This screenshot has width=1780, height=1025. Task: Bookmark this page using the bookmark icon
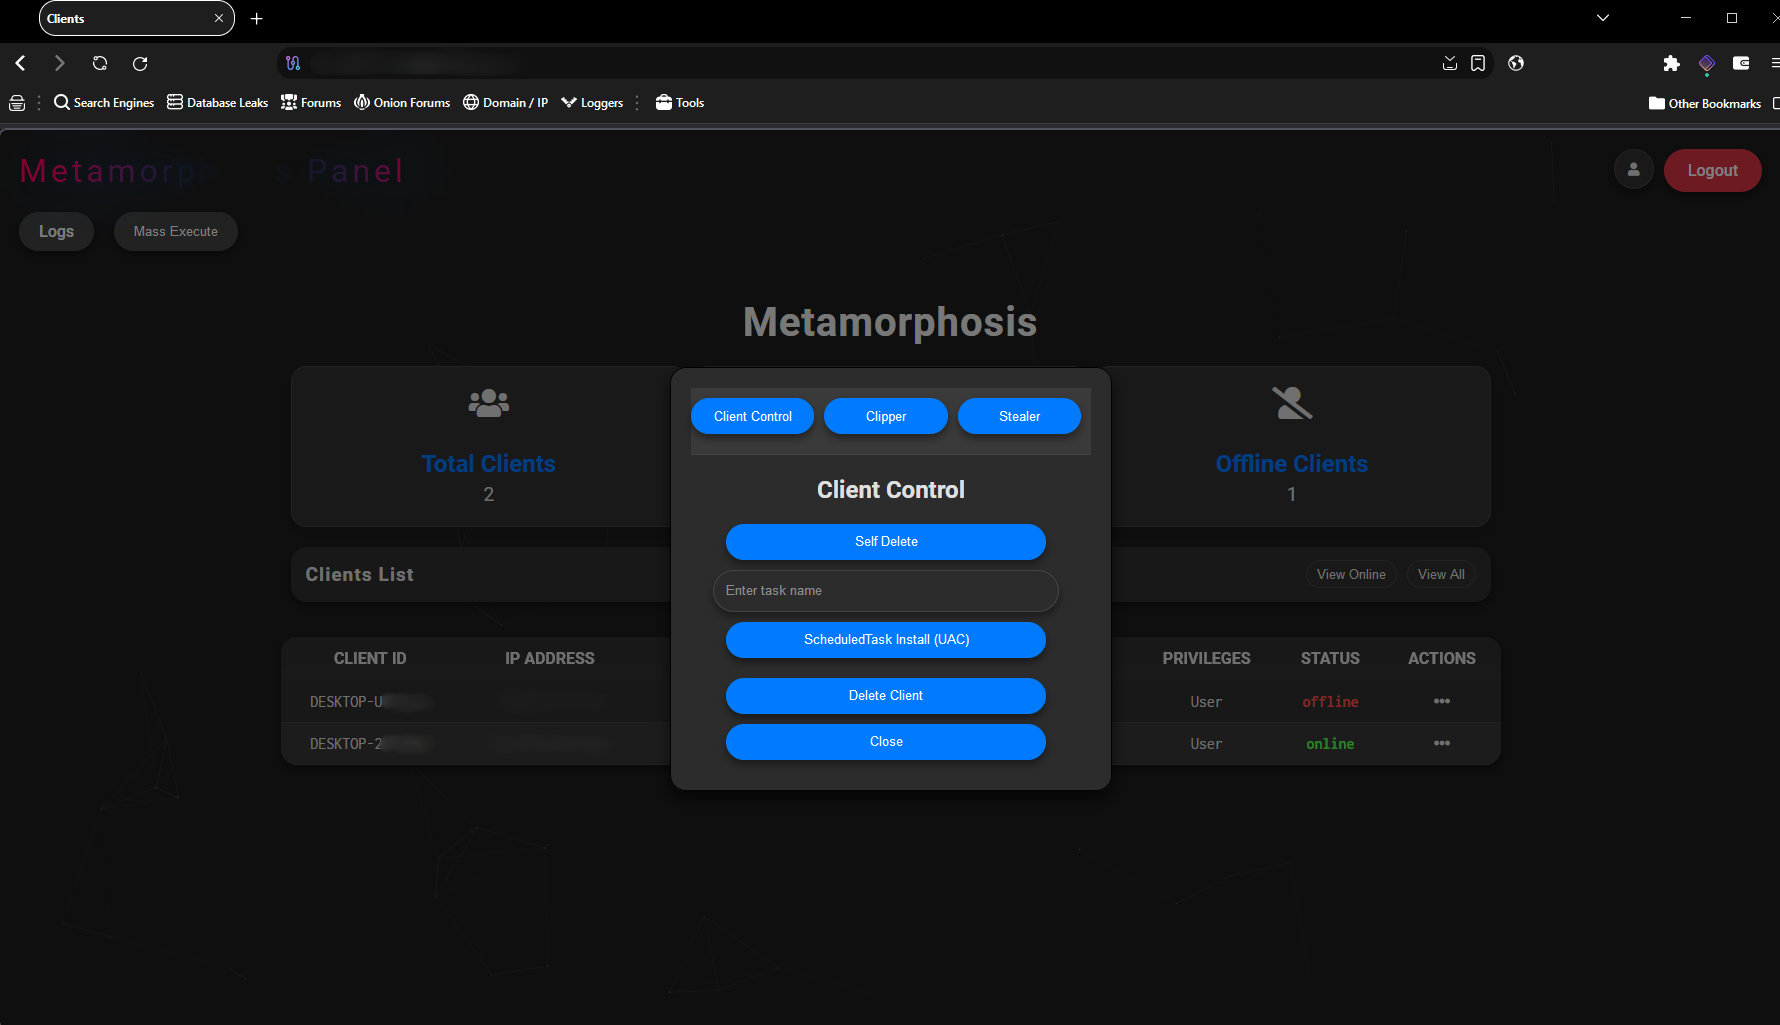point(1478,63)
